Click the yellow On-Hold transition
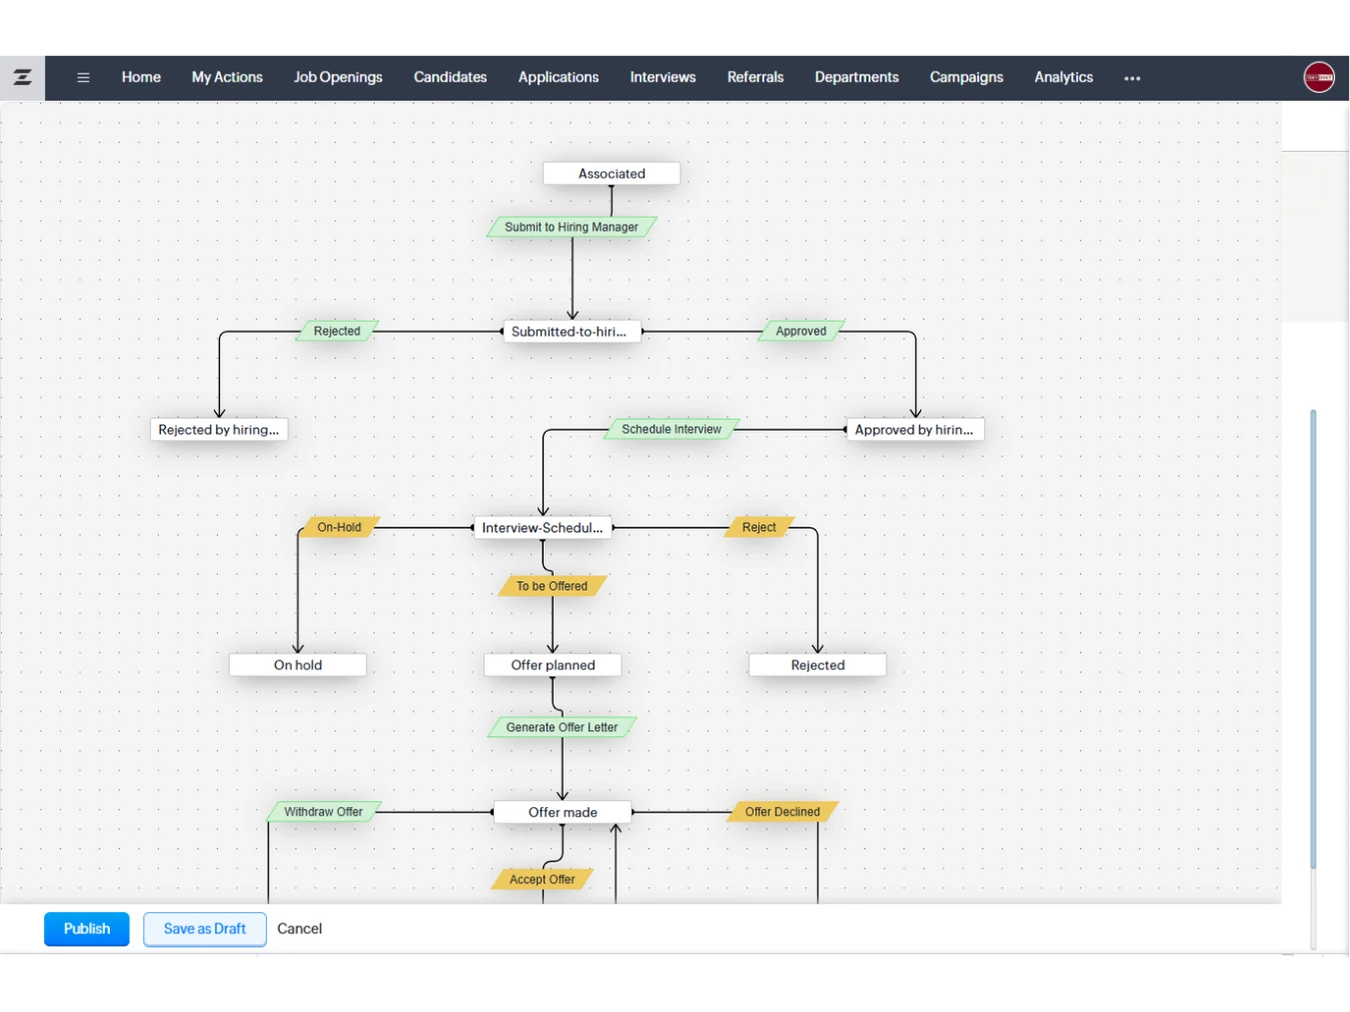This screenshot has width=1350, height=1012. point(339,527)
